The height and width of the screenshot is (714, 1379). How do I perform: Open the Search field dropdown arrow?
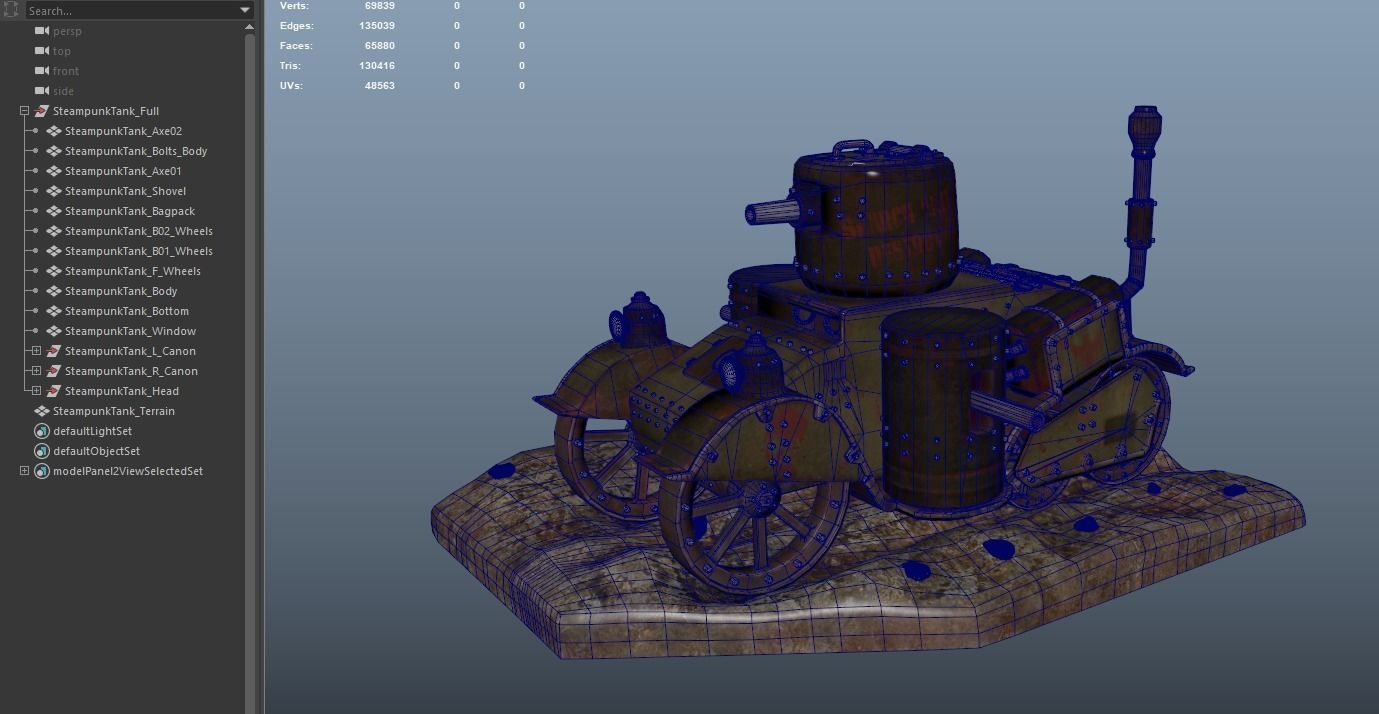(245, 10)
